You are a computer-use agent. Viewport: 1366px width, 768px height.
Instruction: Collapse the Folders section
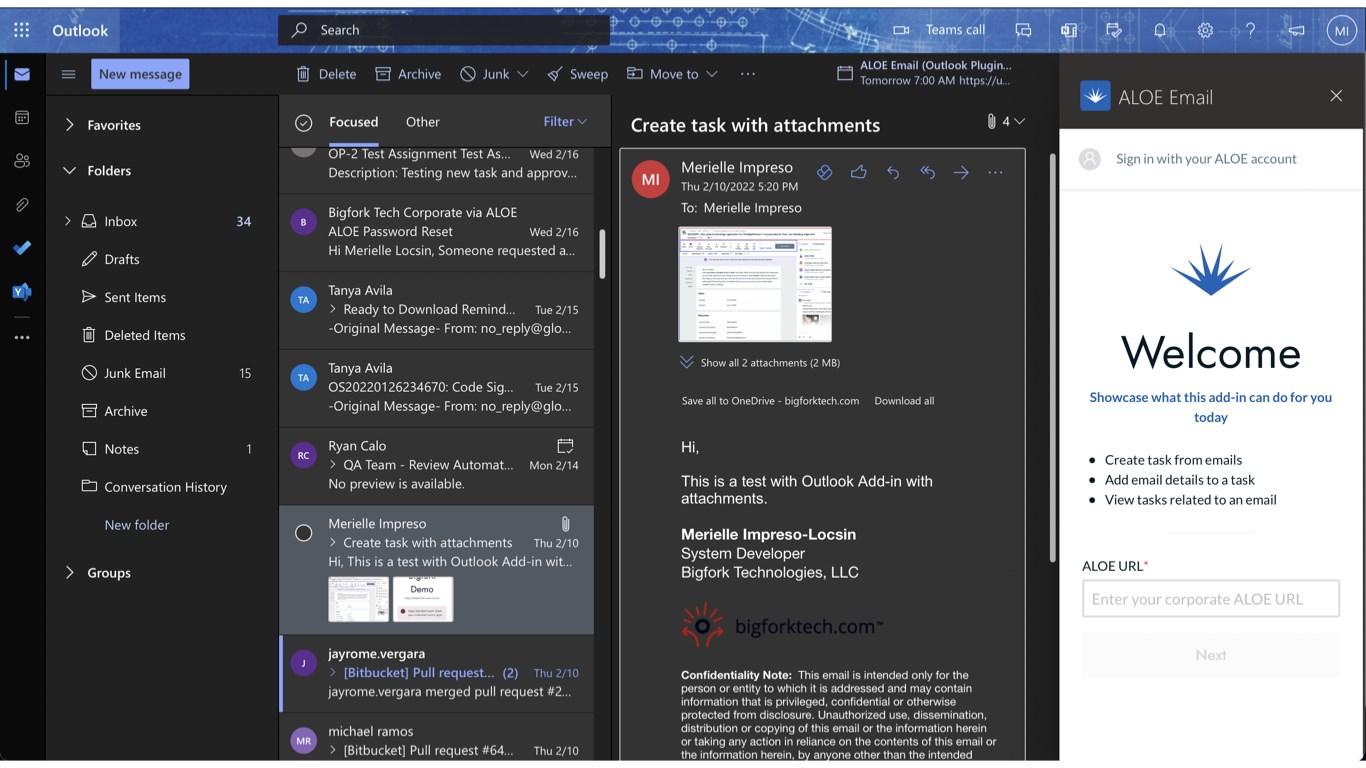(70, 171)
